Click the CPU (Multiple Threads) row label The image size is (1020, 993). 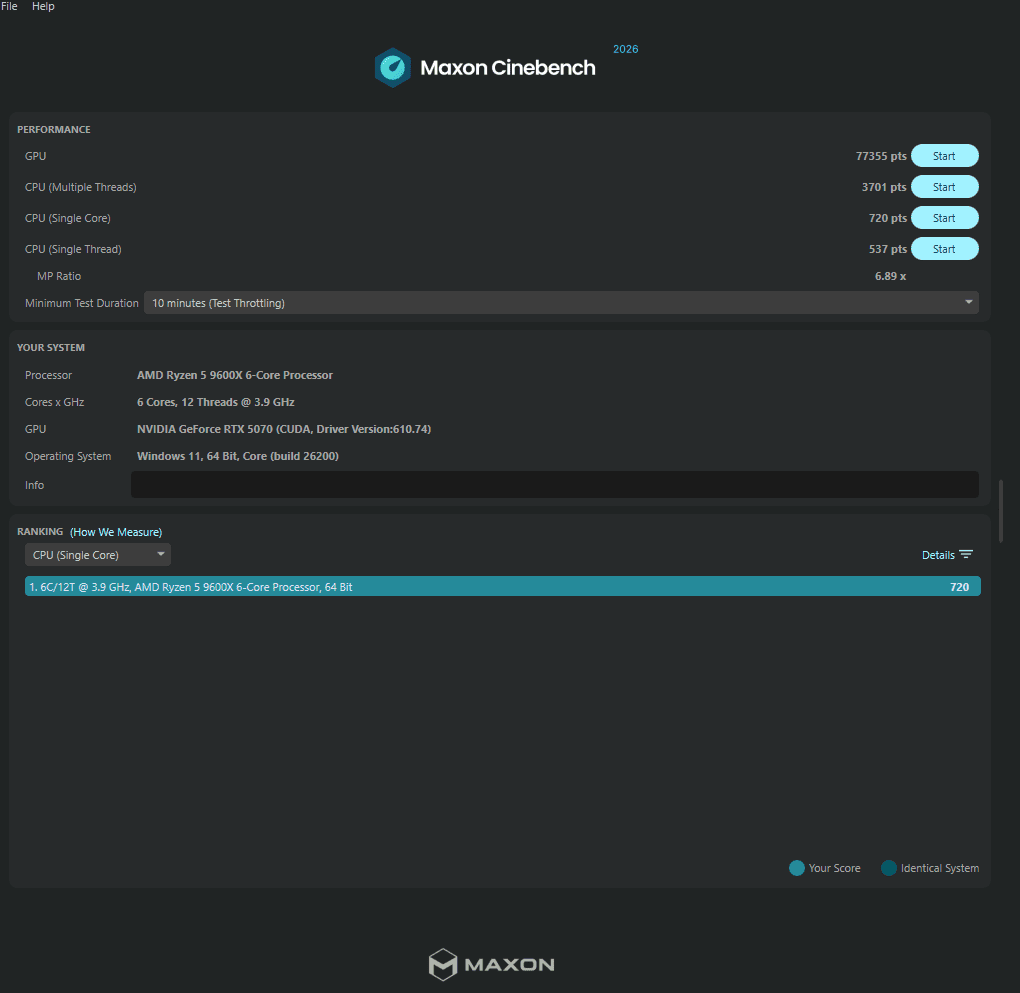[x=81, y=187]
